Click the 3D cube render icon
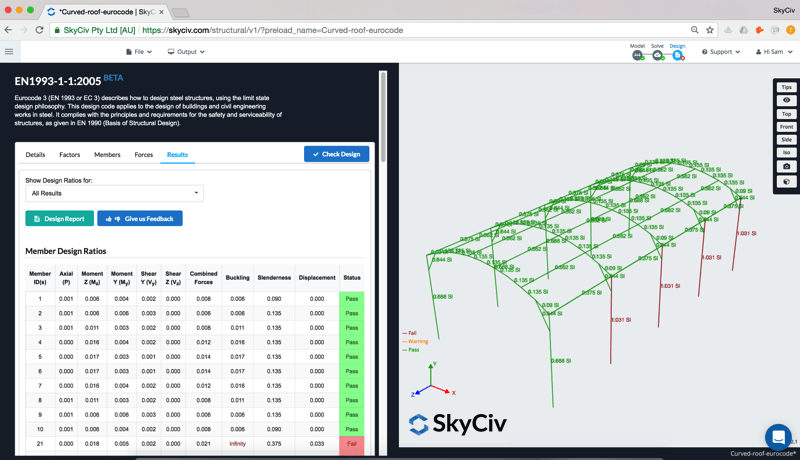The height and width of the screenshot is (460, 800). 786,182
